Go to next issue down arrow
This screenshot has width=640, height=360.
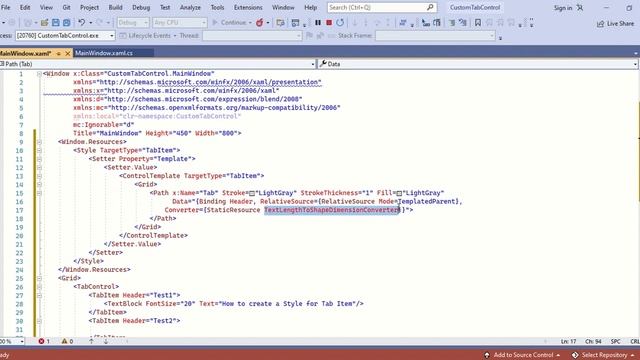[106, 341]
